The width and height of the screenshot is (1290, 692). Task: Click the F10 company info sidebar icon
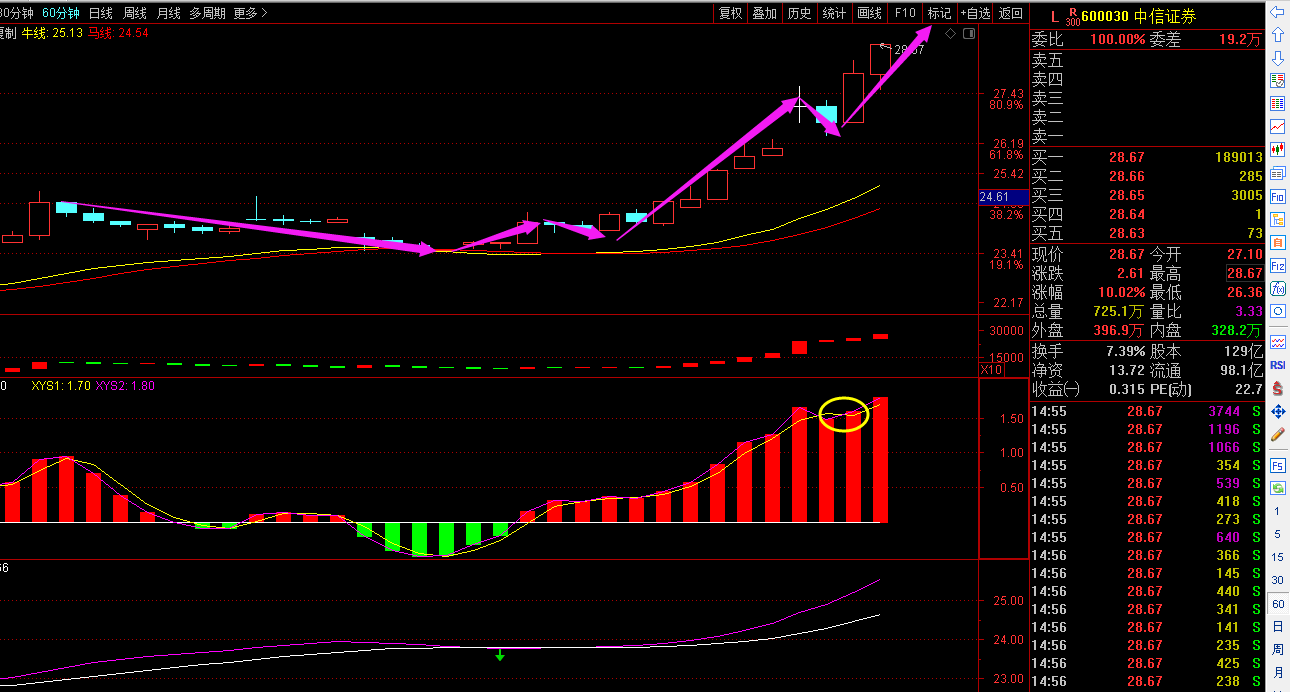pos(1278,196)
